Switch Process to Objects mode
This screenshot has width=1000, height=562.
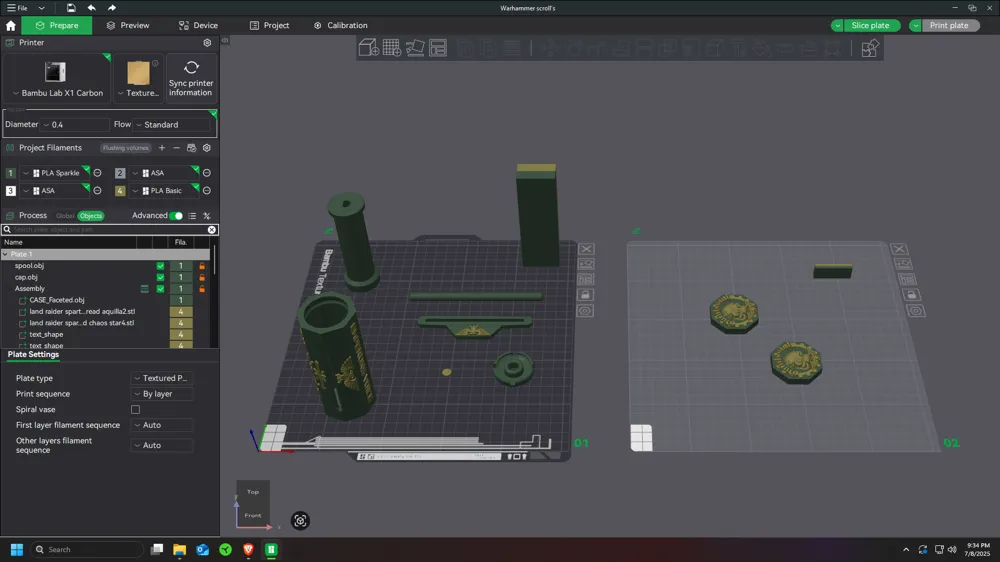(x=91, y=216)
